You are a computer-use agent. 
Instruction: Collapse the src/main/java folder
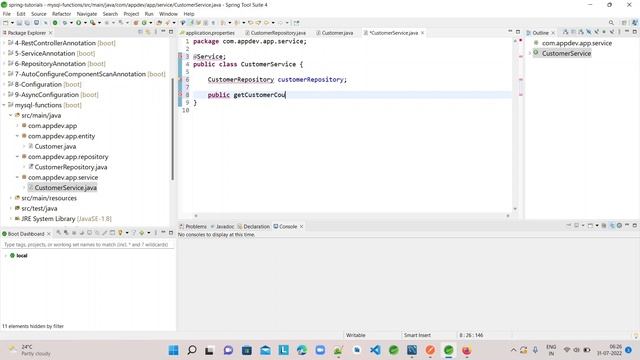[x=11, y=116]
